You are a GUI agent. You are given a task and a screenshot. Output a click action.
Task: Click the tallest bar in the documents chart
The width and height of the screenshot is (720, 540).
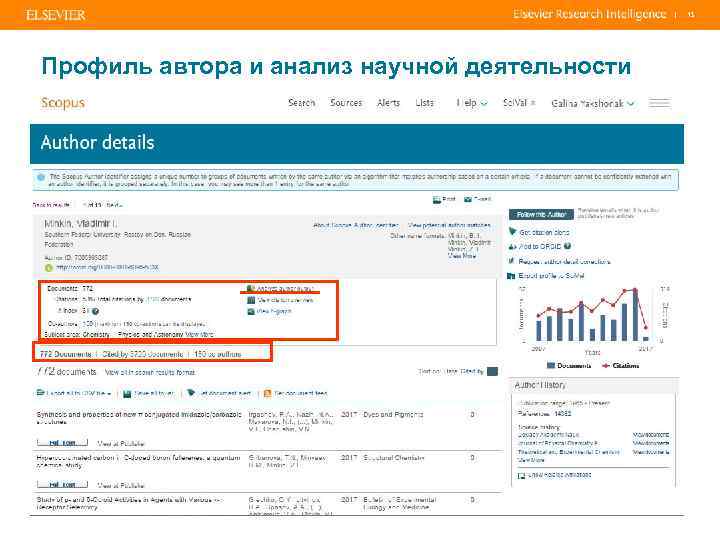[x=635, y=315]
